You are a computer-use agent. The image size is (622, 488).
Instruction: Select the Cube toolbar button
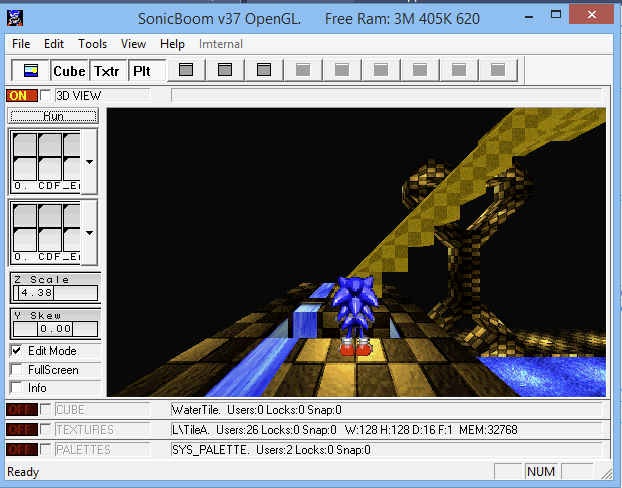(69, 71)
